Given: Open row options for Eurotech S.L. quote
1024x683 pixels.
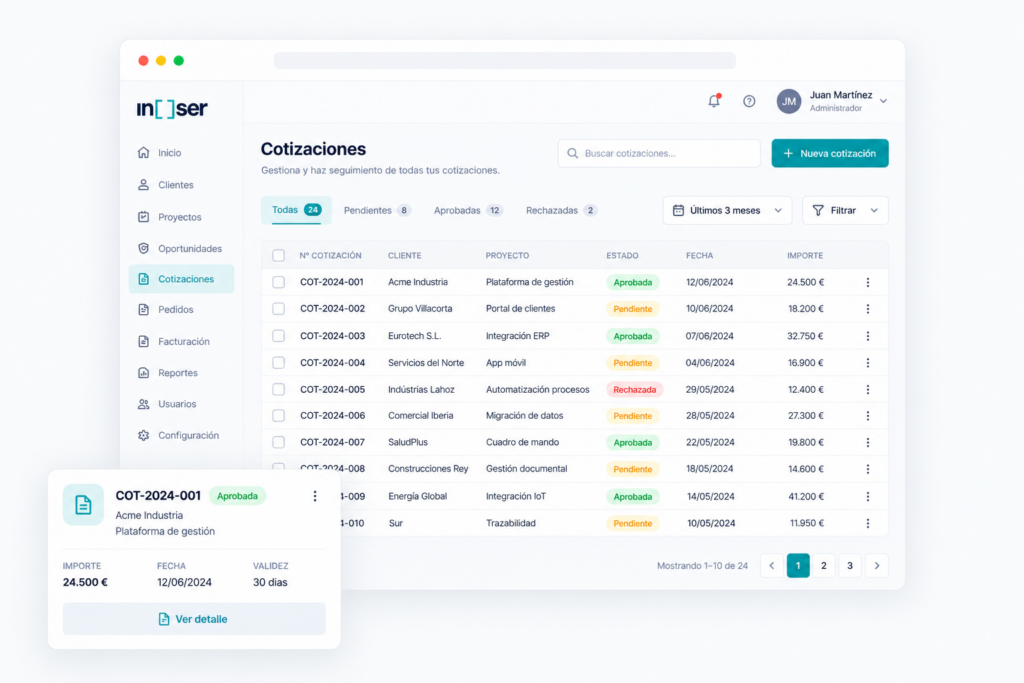Looking at the screenshot, I should pos(868,336).
